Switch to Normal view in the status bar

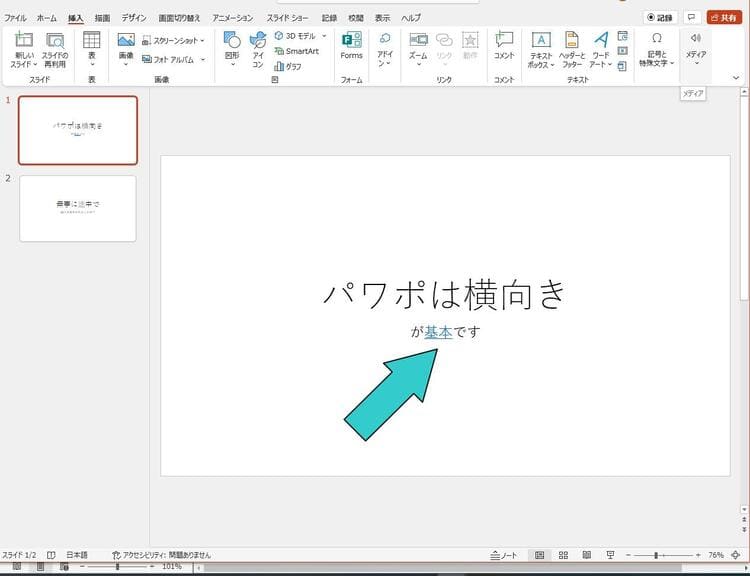coord(540,555)
